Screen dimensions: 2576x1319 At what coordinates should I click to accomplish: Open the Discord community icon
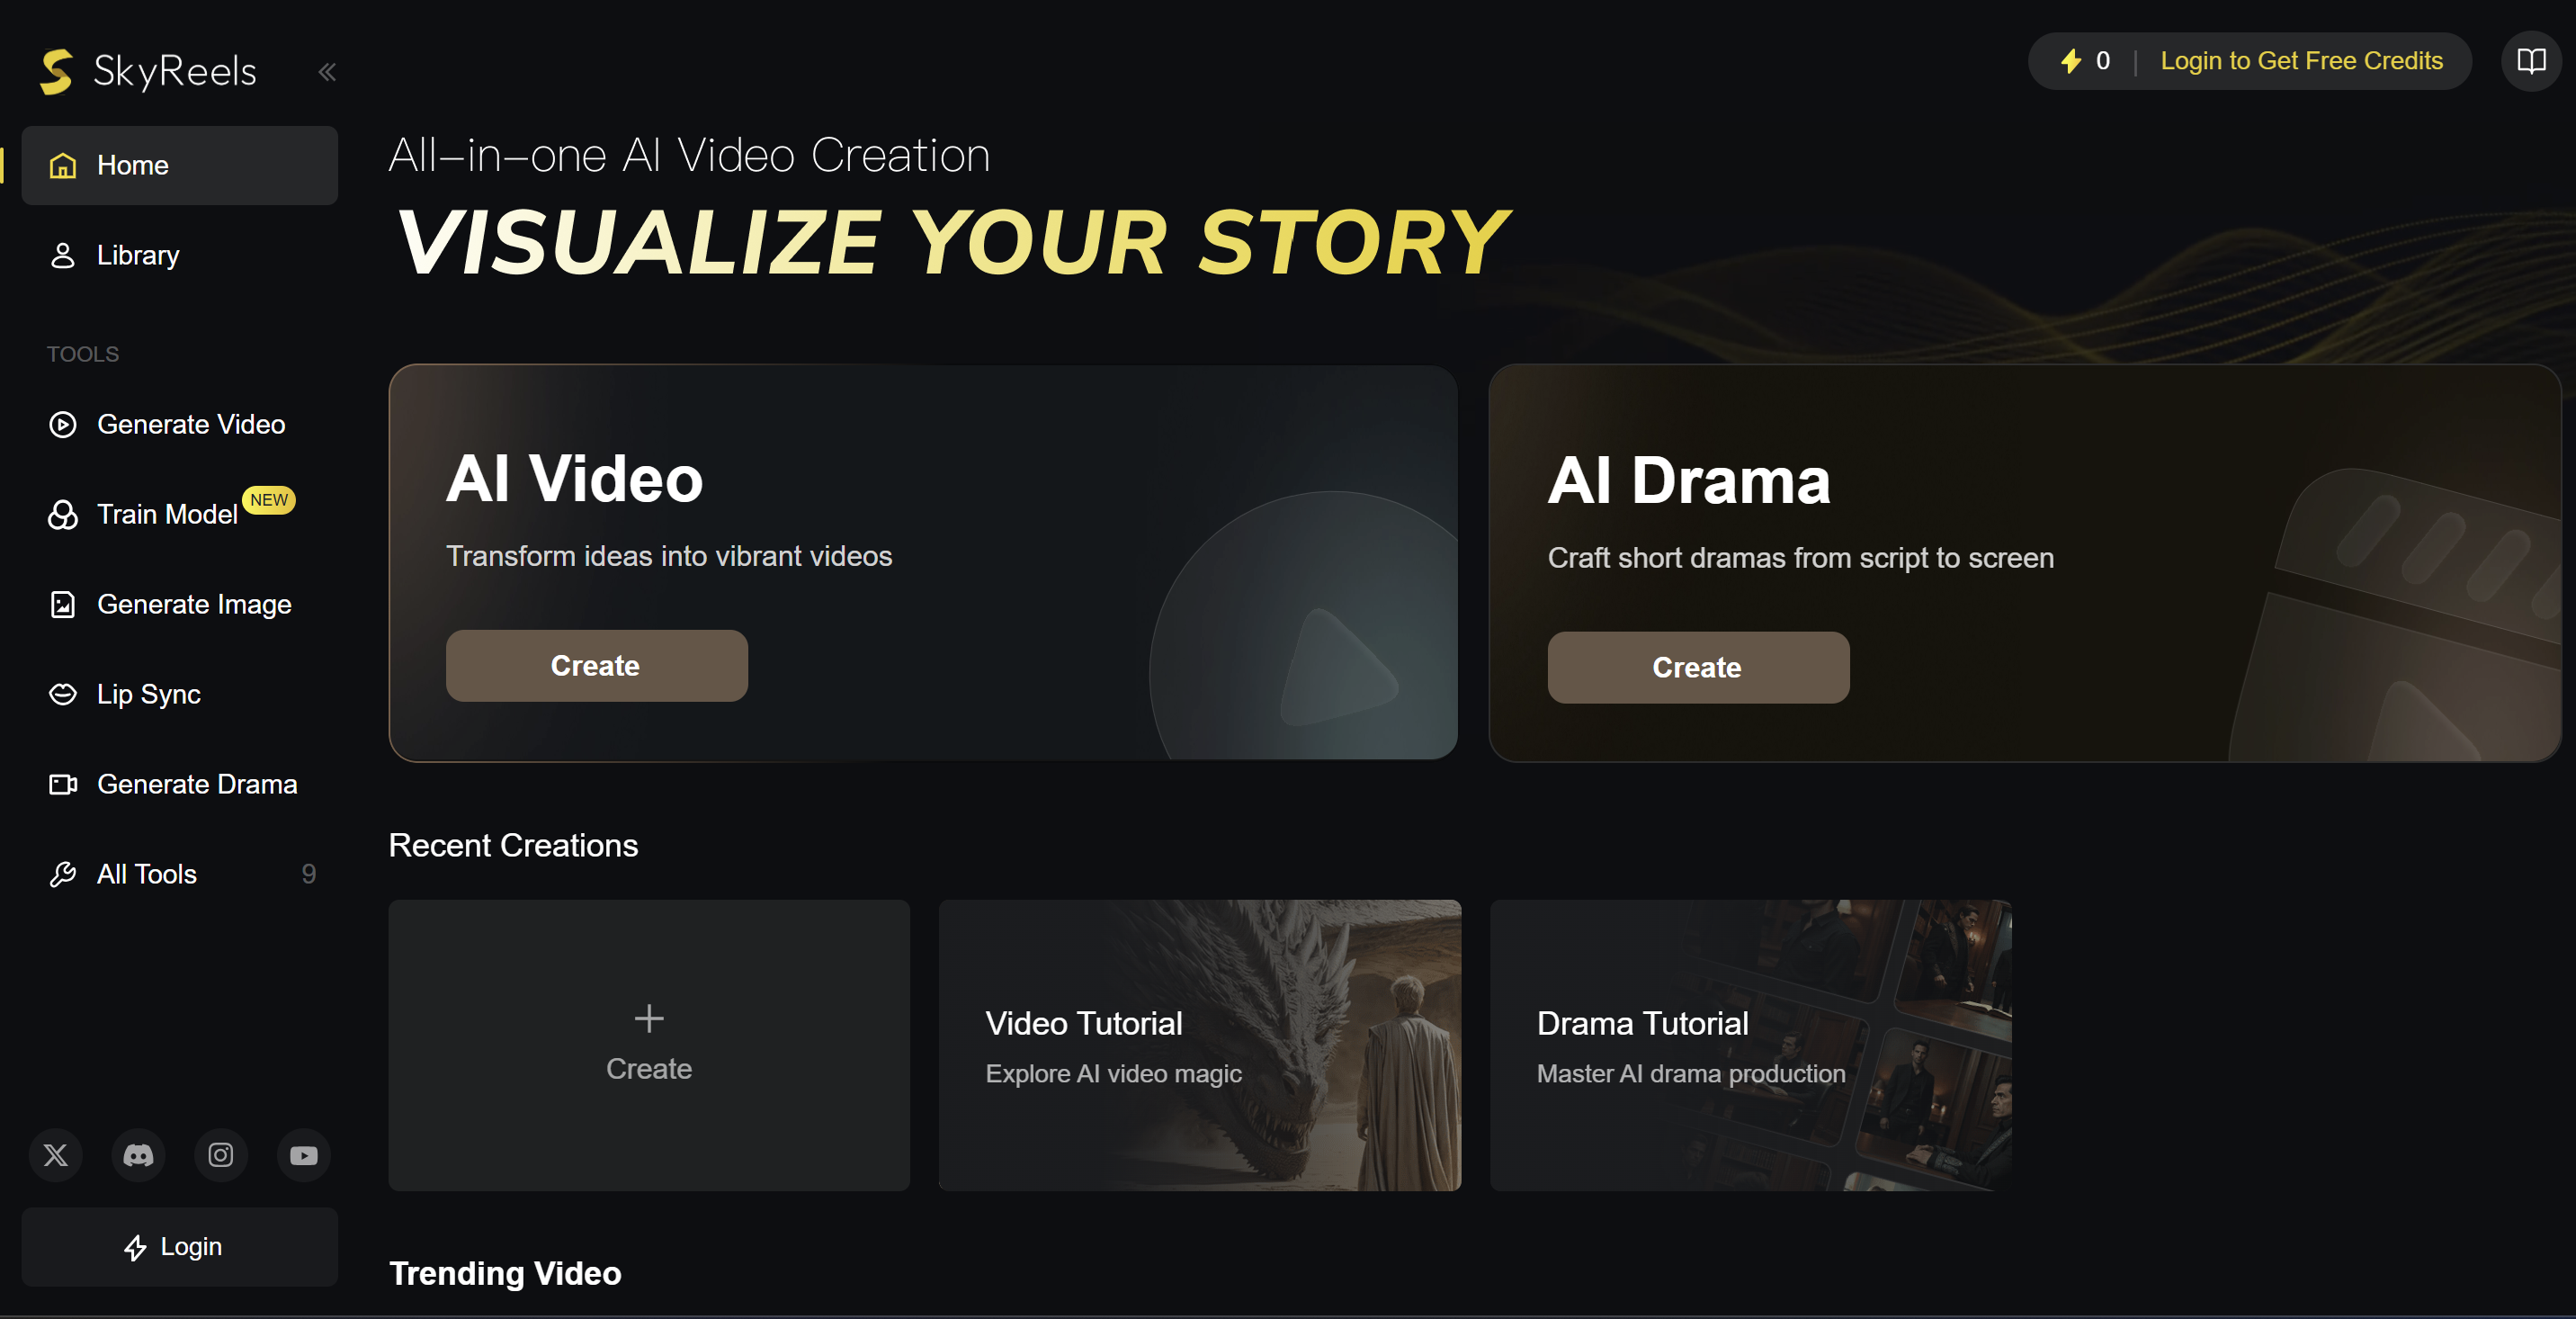[138, 1155]
